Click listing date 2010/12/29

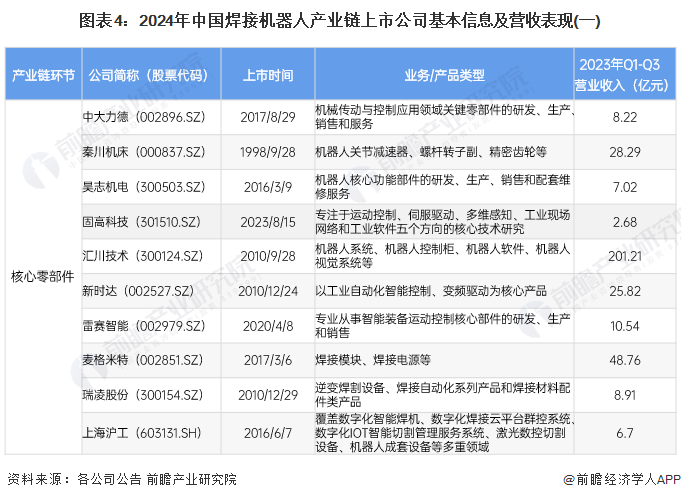pyautogui.click(x=268, y=394)
